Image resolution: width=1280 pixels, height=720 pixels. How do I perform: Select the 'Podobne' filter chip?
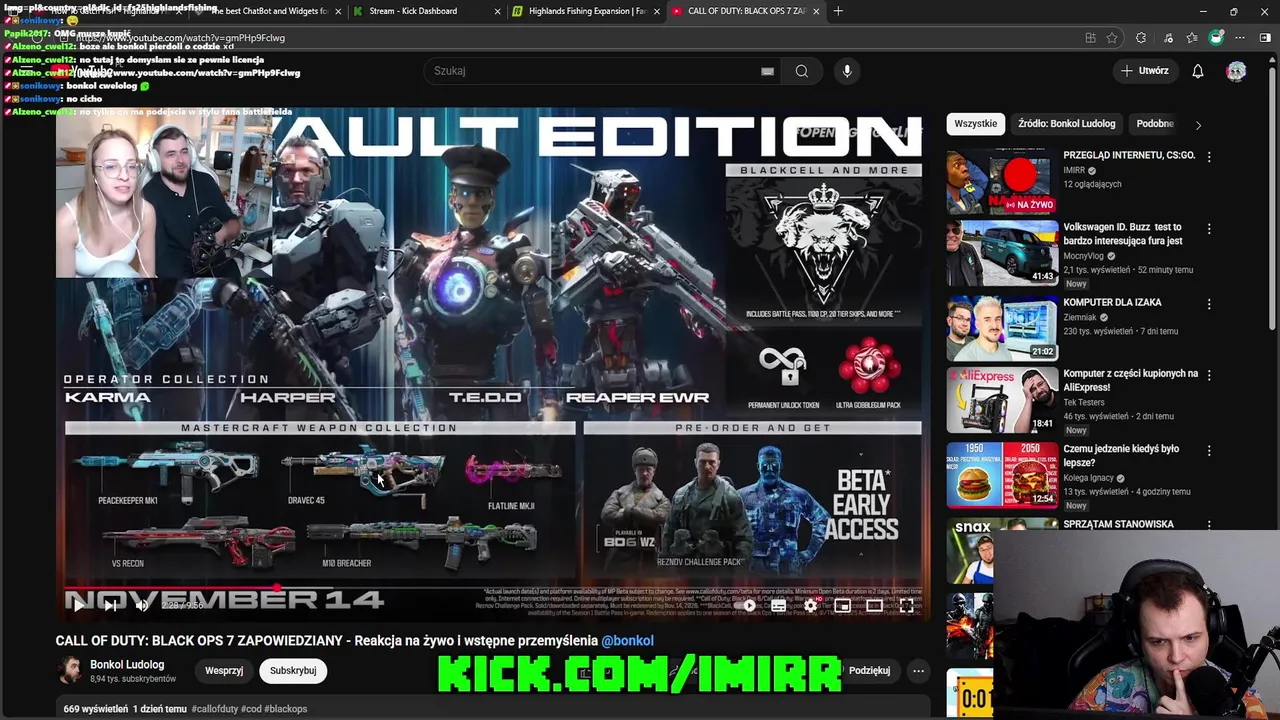1155,124
